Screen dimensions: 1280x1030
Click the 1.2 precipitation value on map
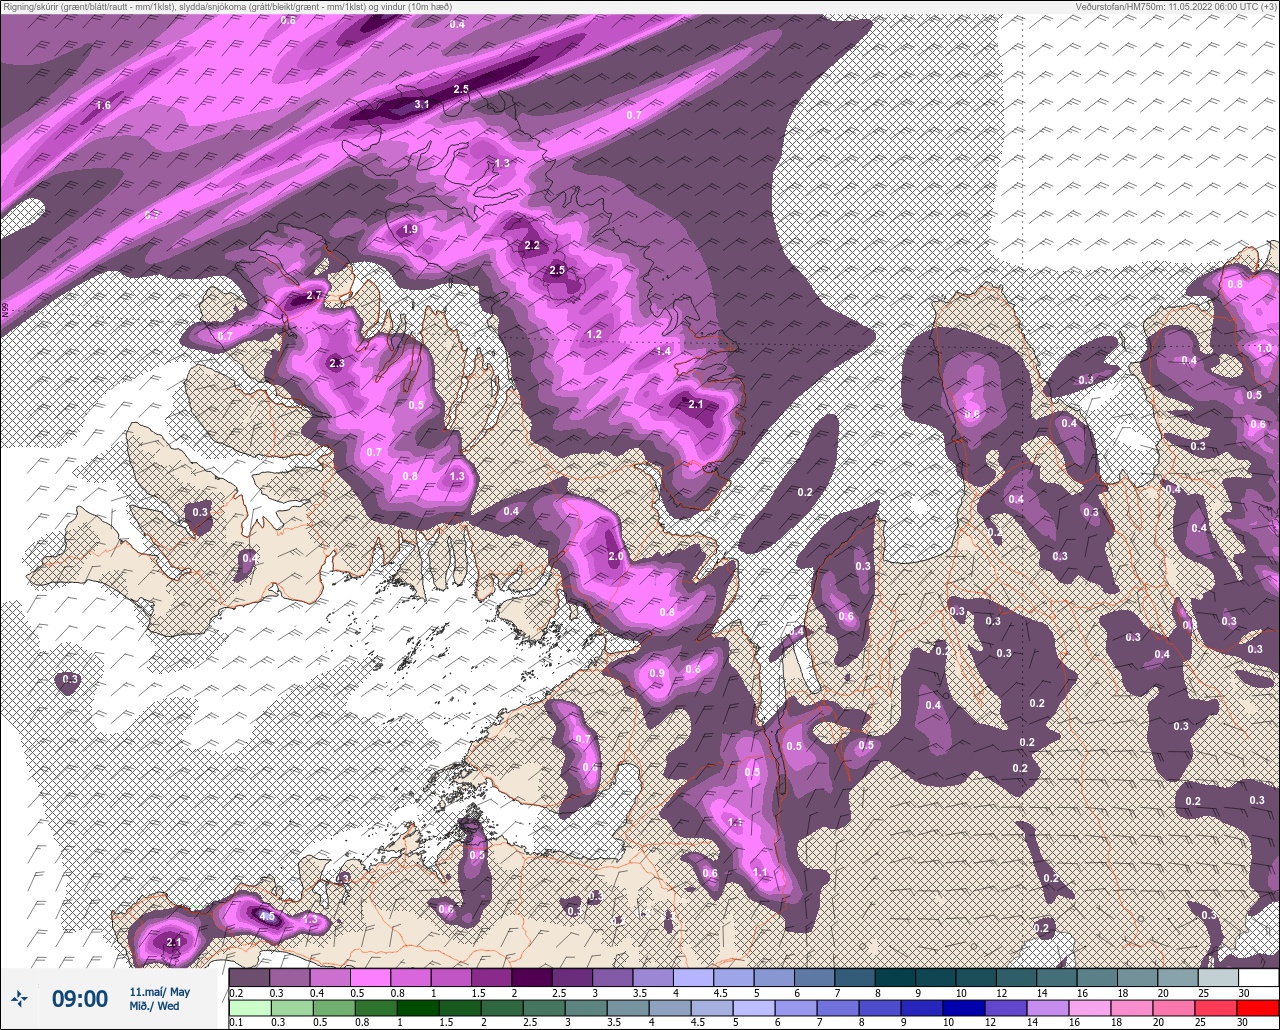tap(594, 334)
